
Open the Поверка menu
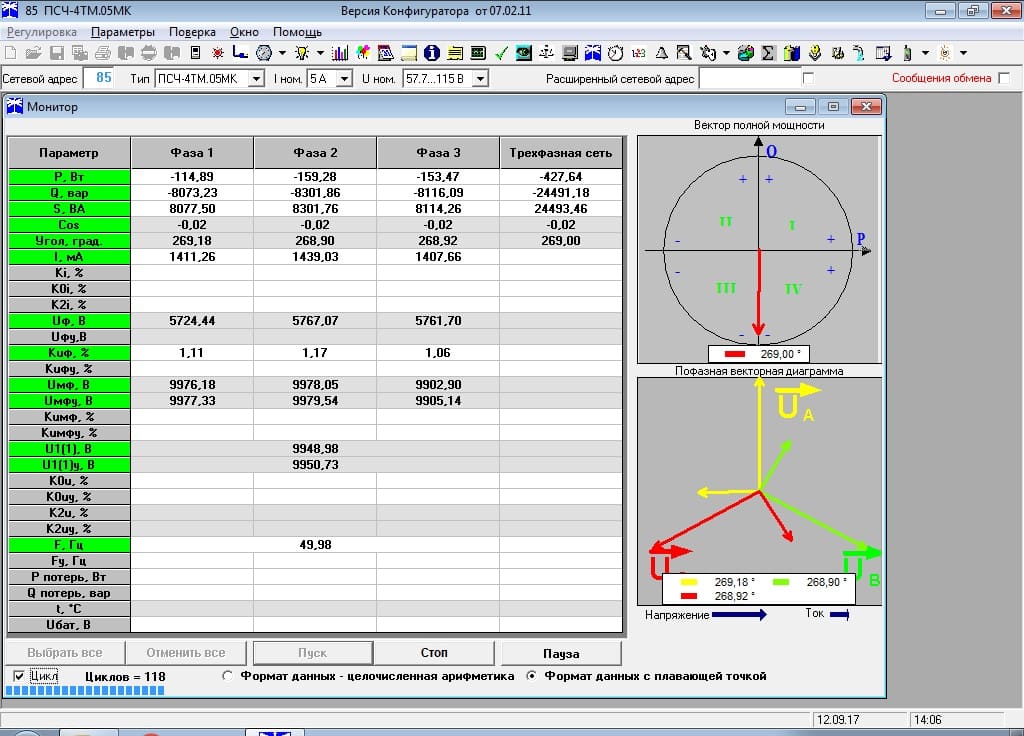(x=192, y=31)
